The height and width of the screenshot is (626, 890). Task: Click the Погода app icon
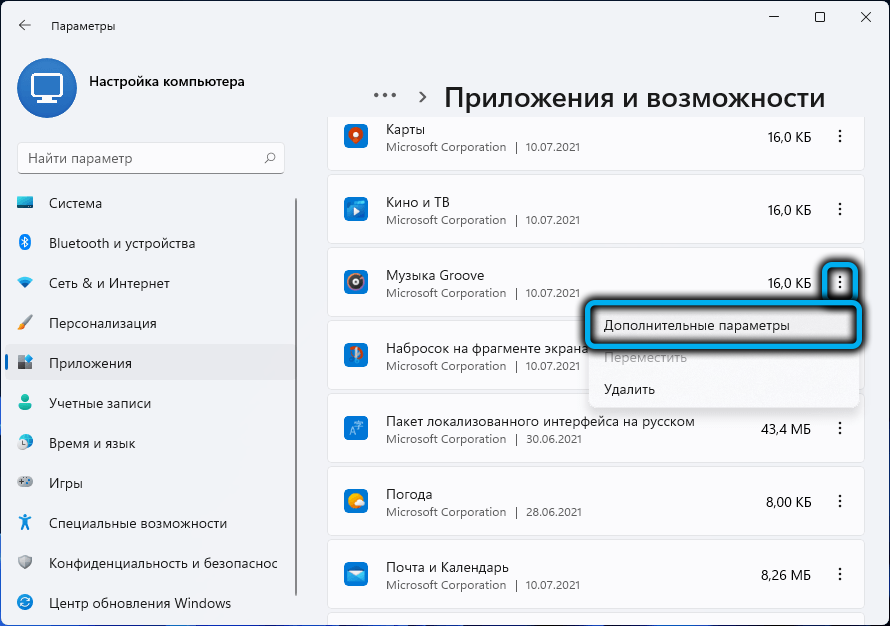[356, 502]
